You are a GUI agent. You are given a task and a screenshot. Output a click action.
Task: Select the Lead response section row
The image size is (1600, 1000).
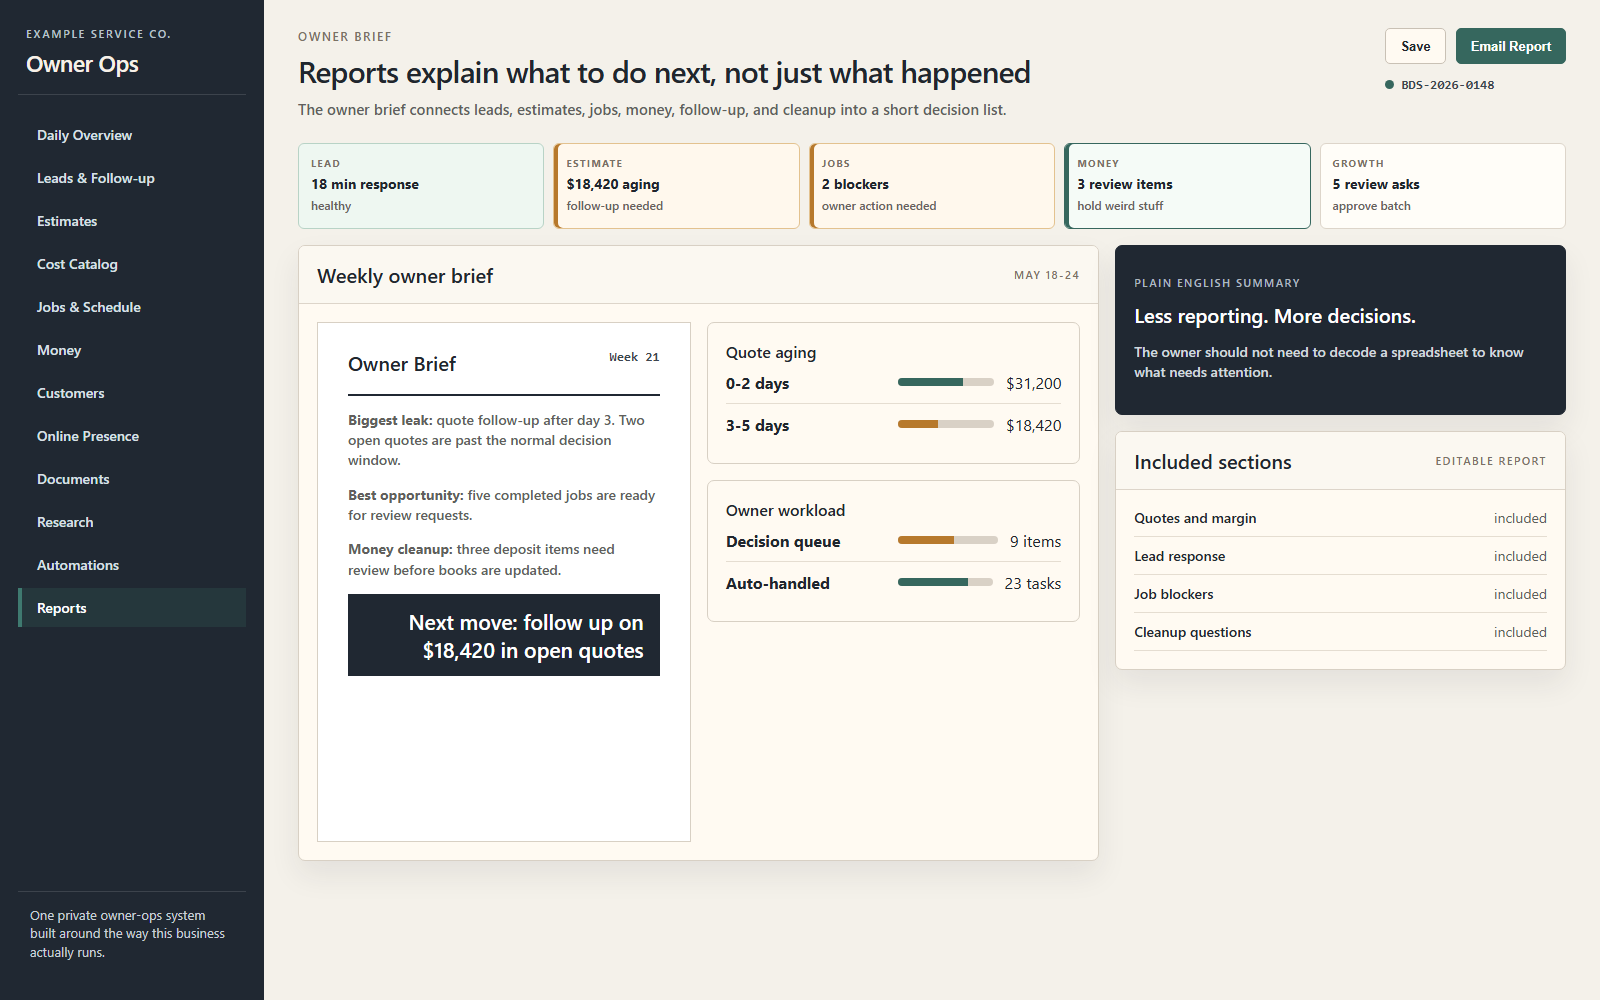[x=1340, y=556]
